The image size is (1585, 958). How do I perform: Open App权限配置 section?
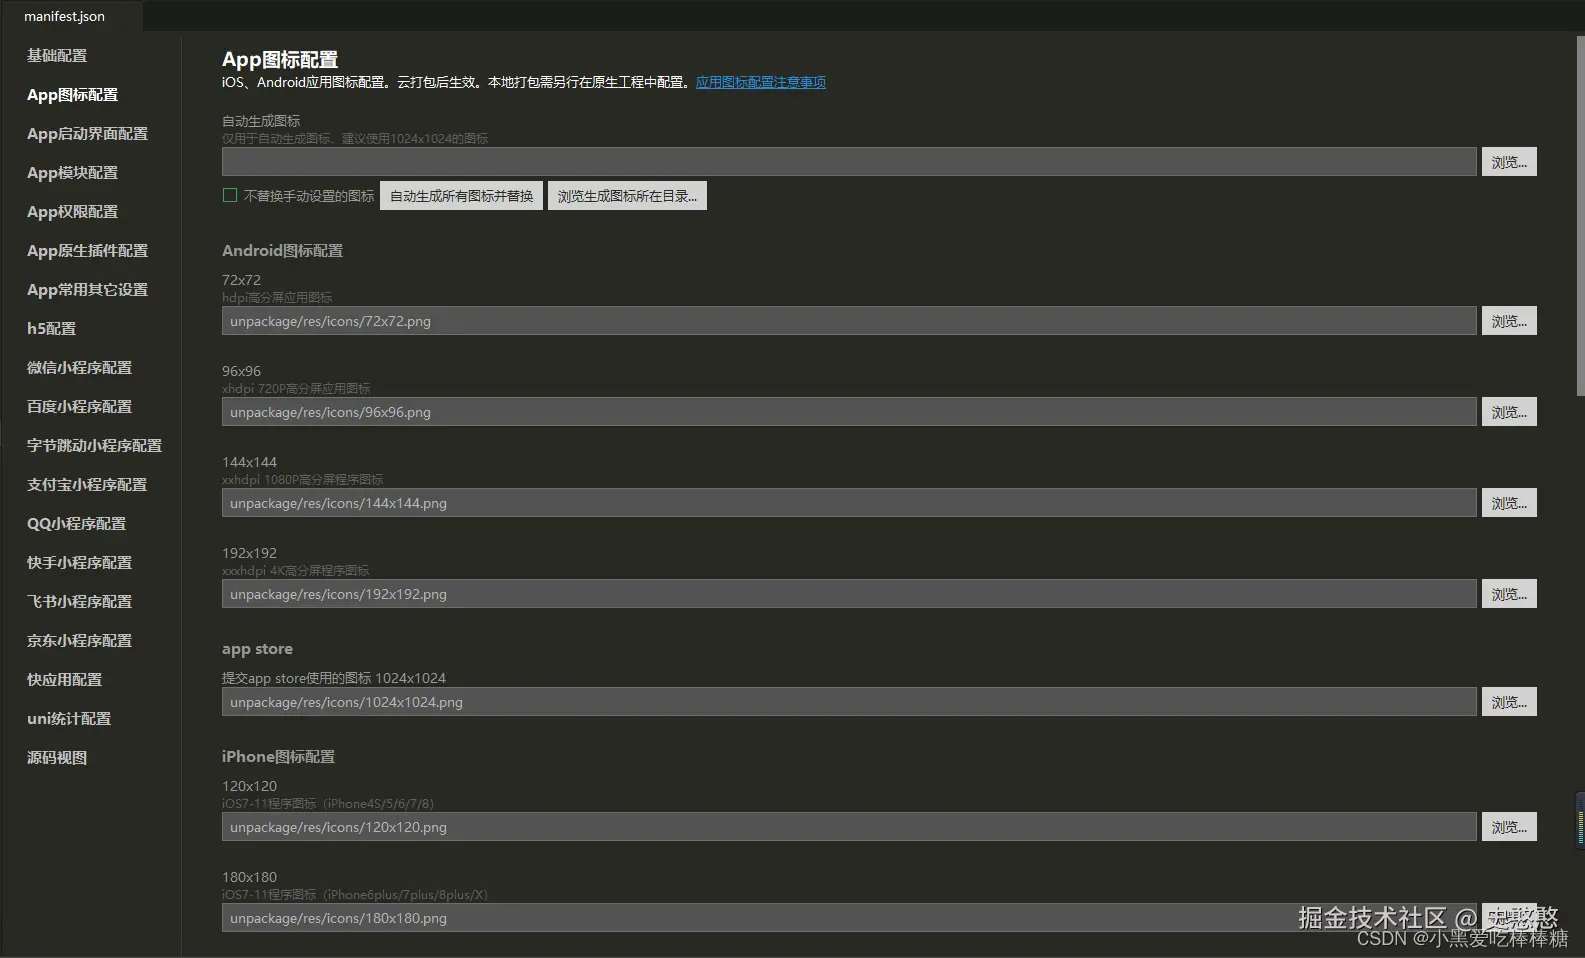72,212
